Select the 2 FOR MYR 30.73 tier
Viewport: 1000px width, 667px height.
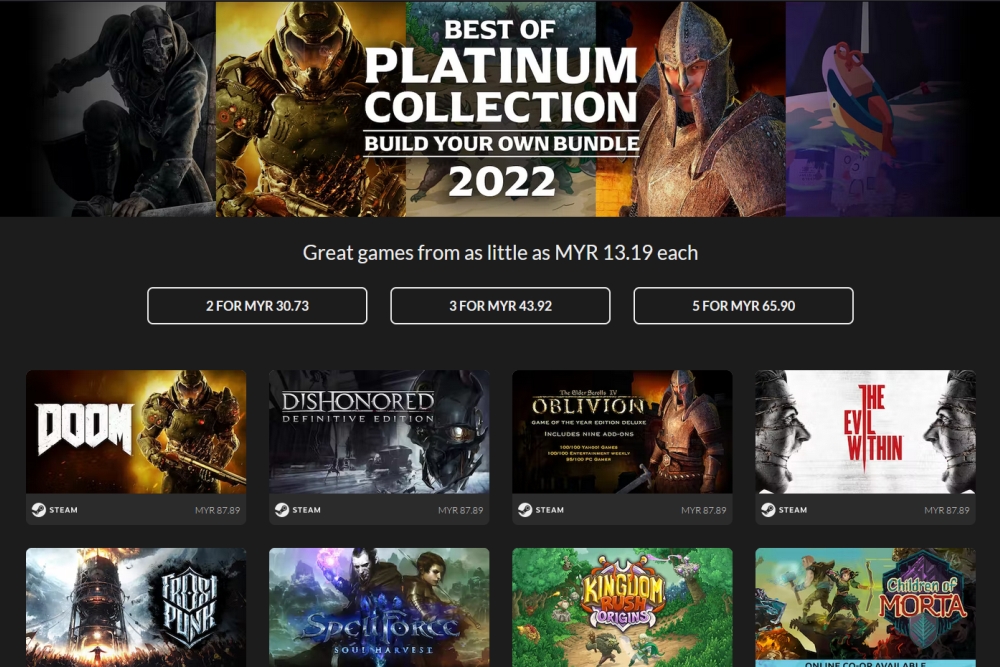tap(257, 305)
